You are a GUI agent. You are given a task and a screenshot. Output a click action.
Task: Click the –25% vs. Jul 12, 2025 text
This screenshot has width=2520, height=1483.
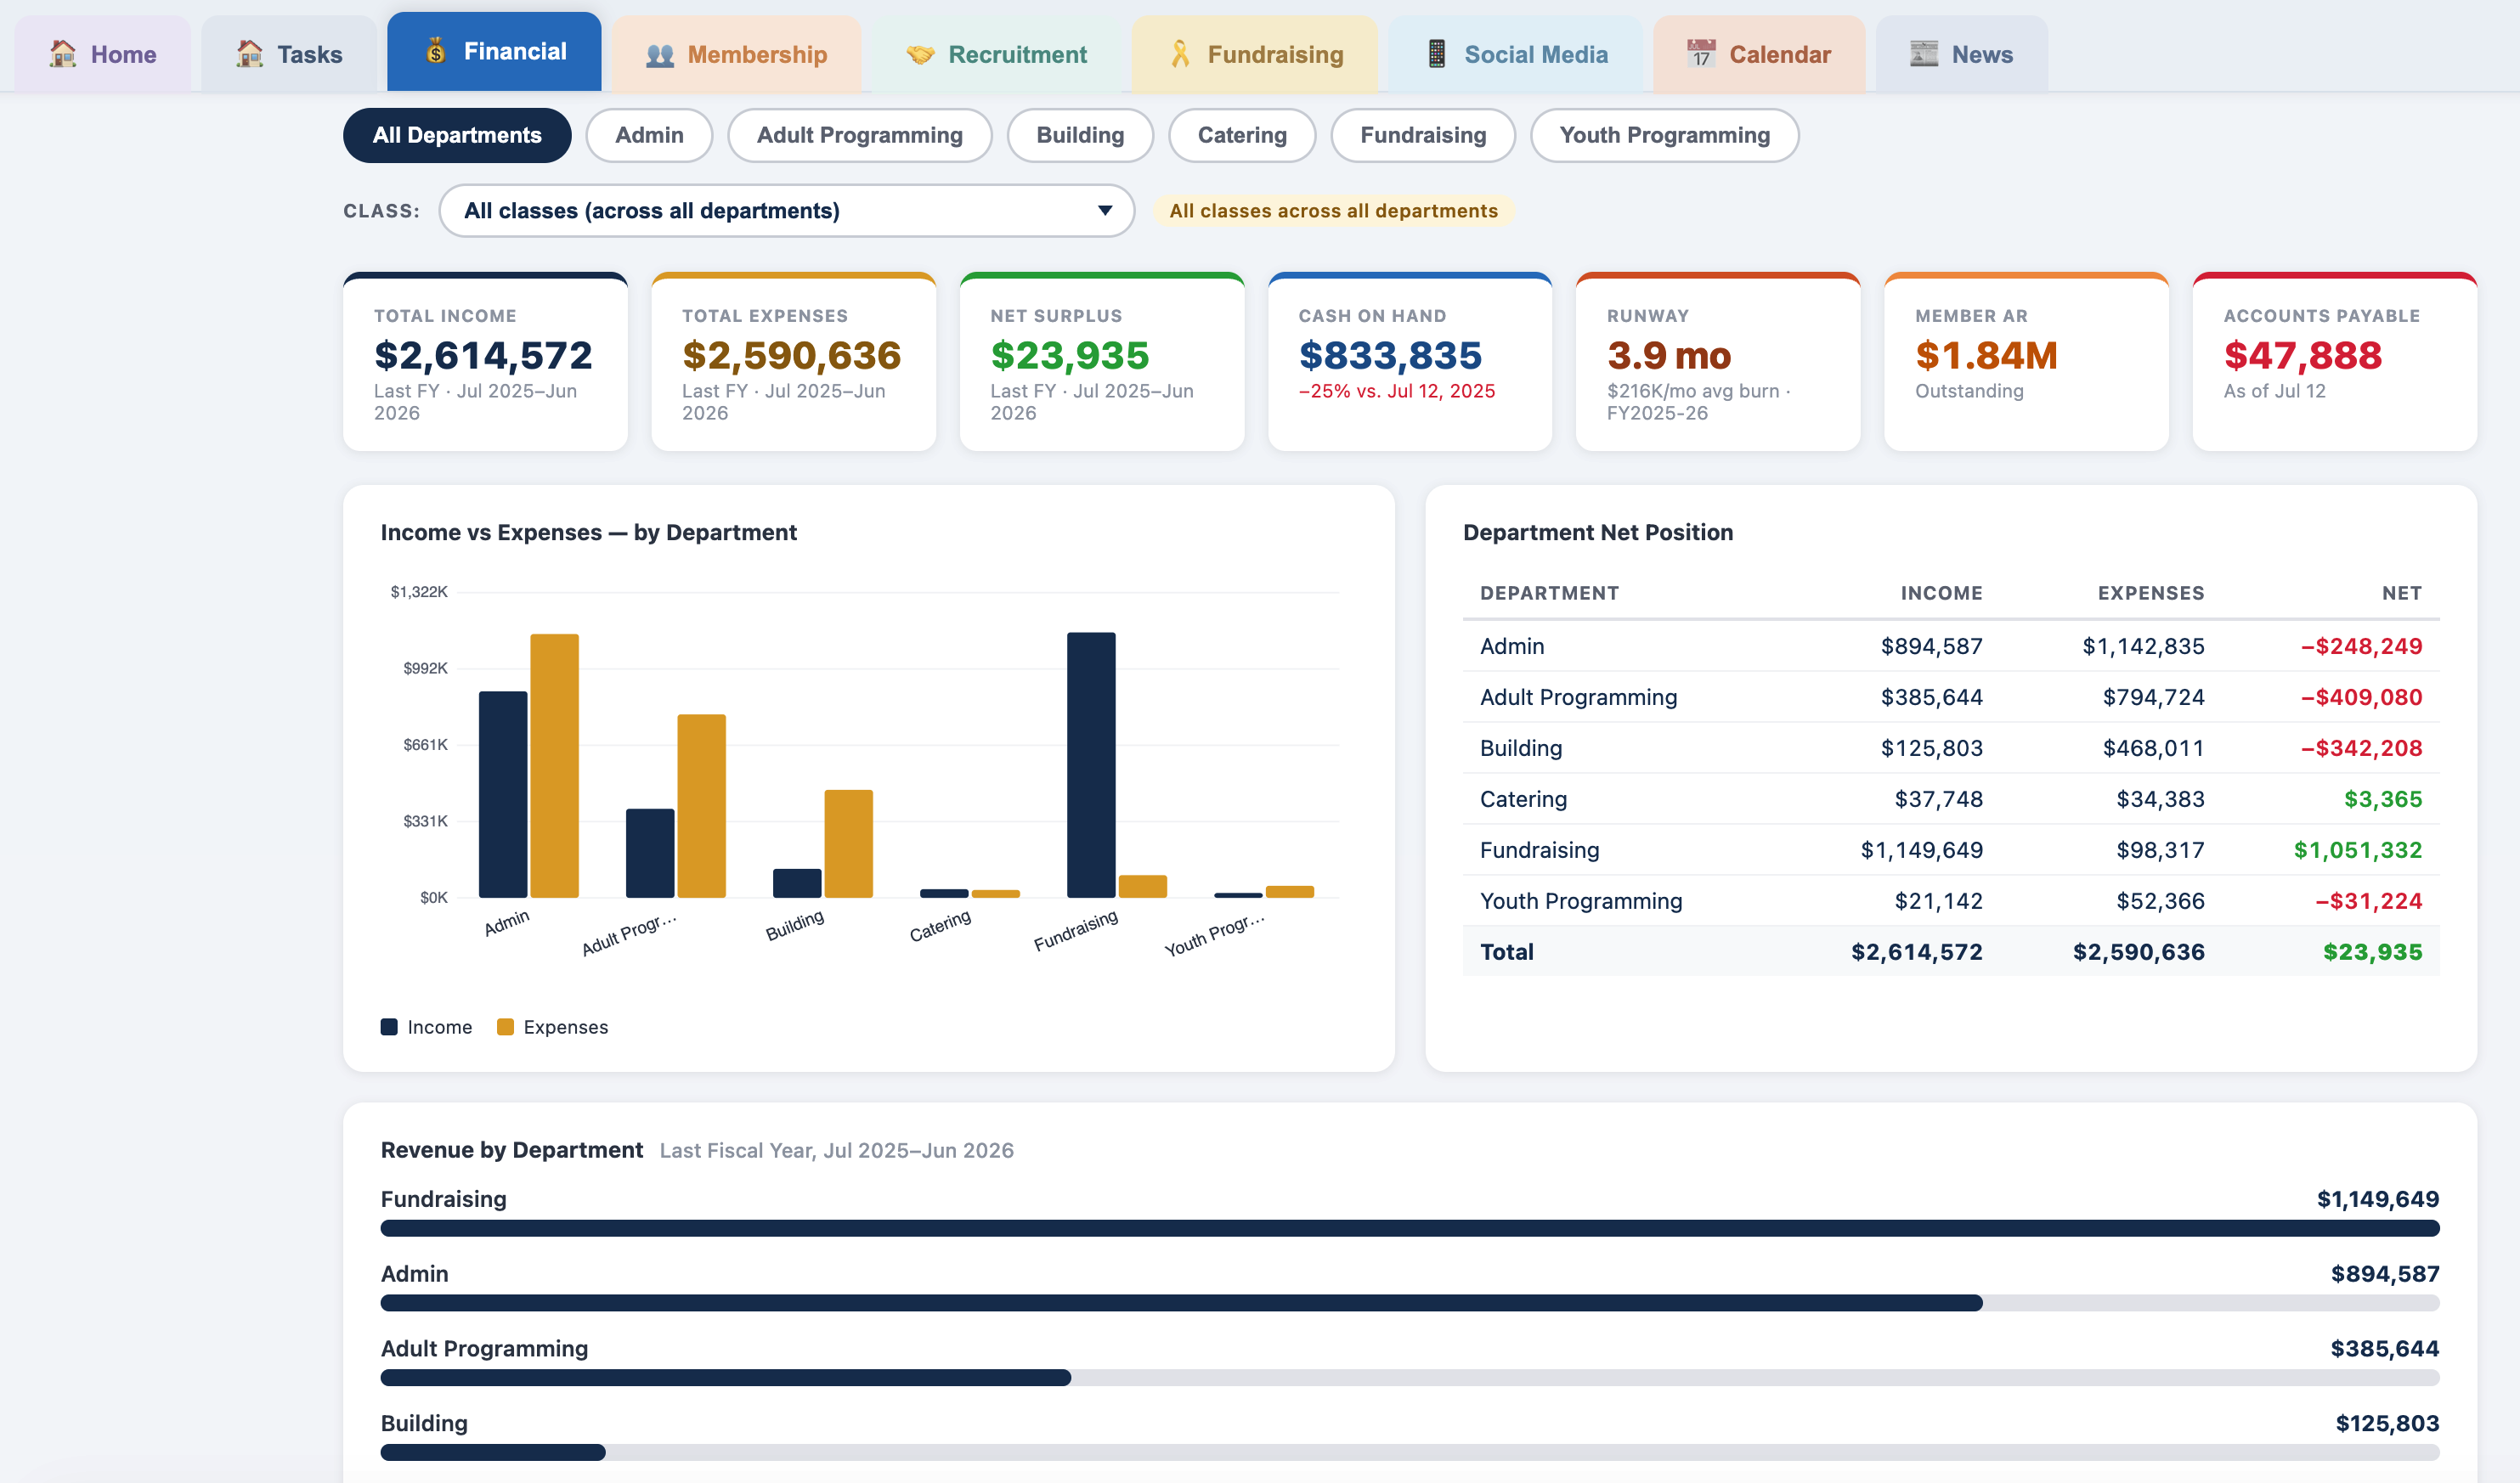coord(1397,391)
